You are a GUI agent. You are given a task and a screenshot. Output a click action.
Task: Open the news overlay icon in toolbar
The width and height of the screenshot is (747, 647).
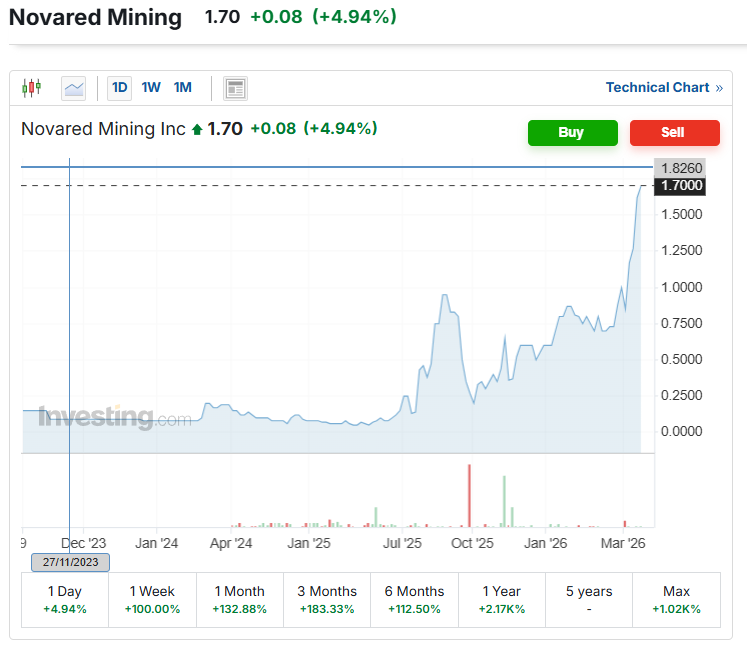236,88
